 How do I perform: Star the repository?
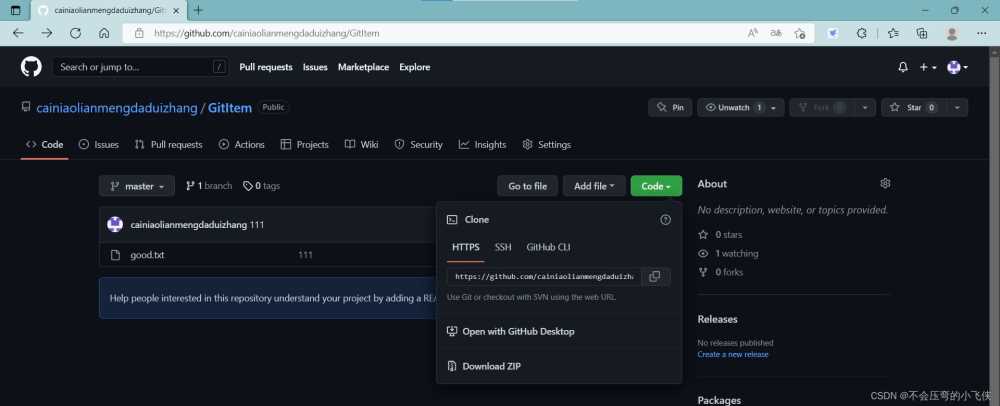tap(913, 108)
